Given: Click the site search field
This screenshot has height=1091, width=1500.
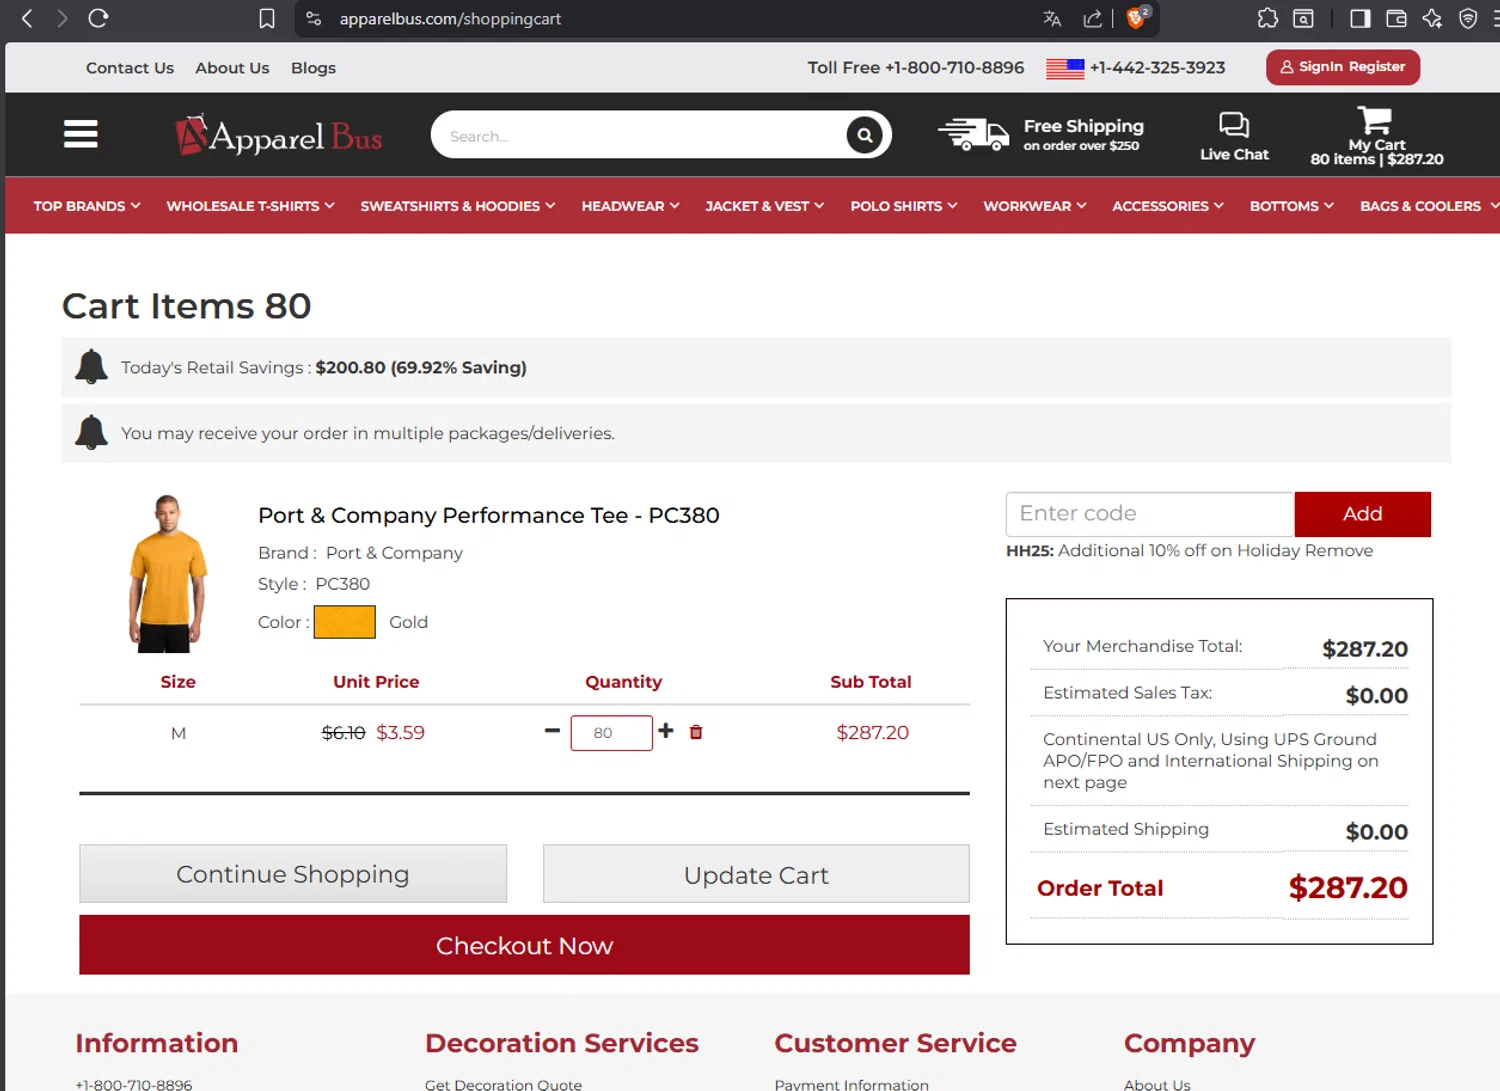Looking at the screenshot, I should (640, 135).
